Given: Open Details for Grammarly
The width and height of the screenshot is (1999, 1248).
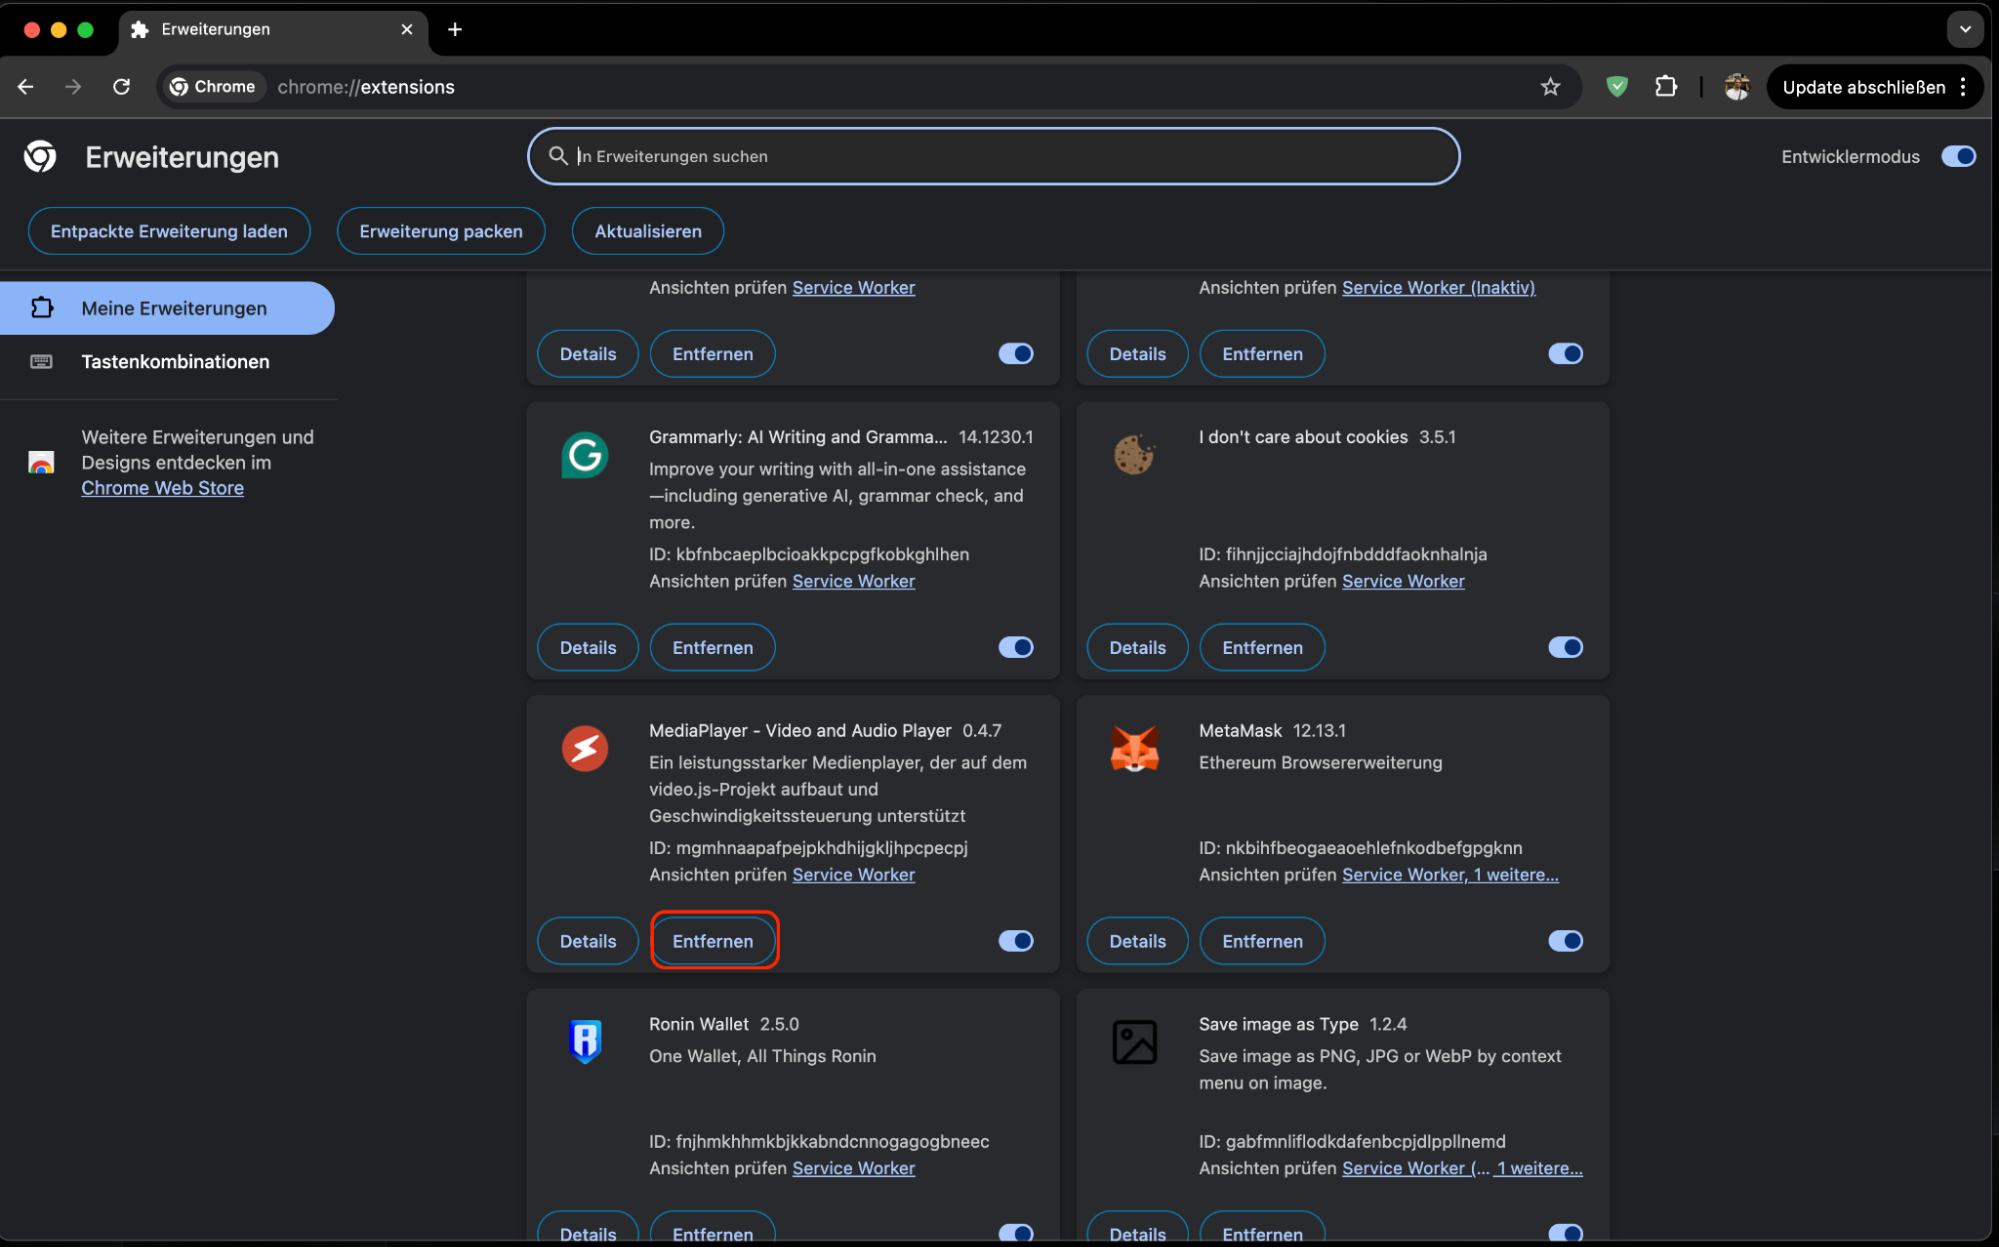Looking at the screenshot, I should [588, 648].
